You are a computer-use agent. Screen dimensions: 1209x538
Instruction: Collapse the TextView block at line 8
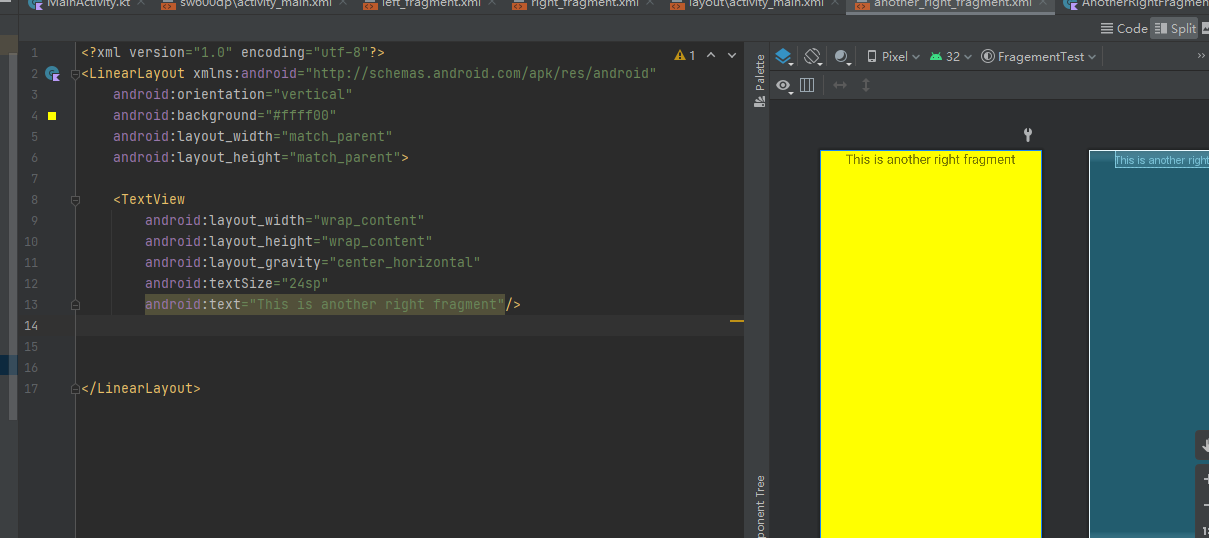coord(75,199)
